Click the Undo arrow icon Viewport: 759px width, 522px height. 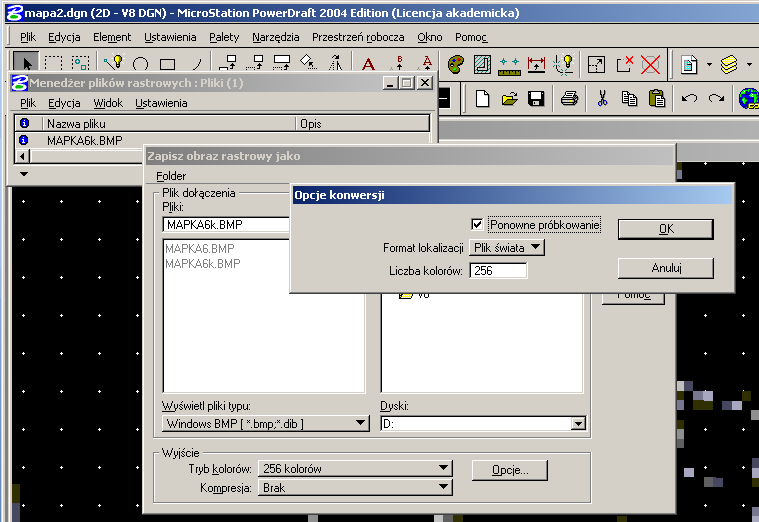[689, 99]
